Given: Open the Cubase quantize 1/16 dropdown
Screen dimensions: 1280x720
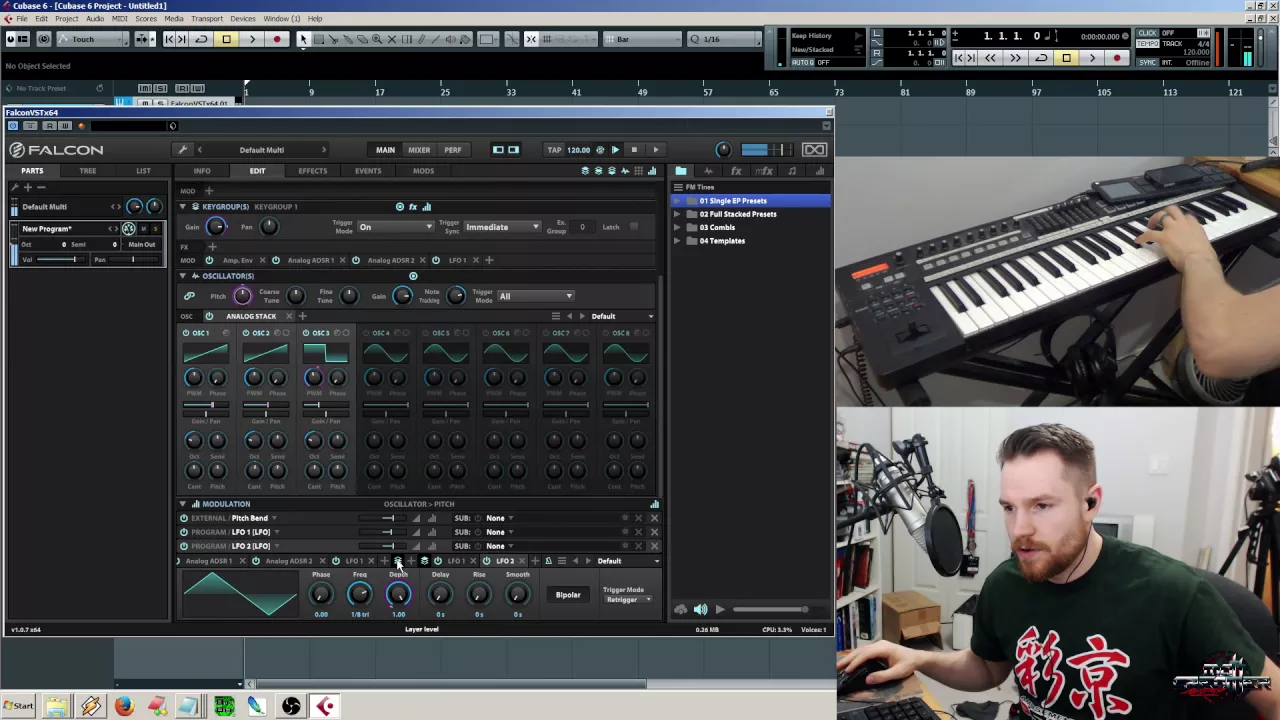Looking at the screenshot, I should [x=725, y=39].
